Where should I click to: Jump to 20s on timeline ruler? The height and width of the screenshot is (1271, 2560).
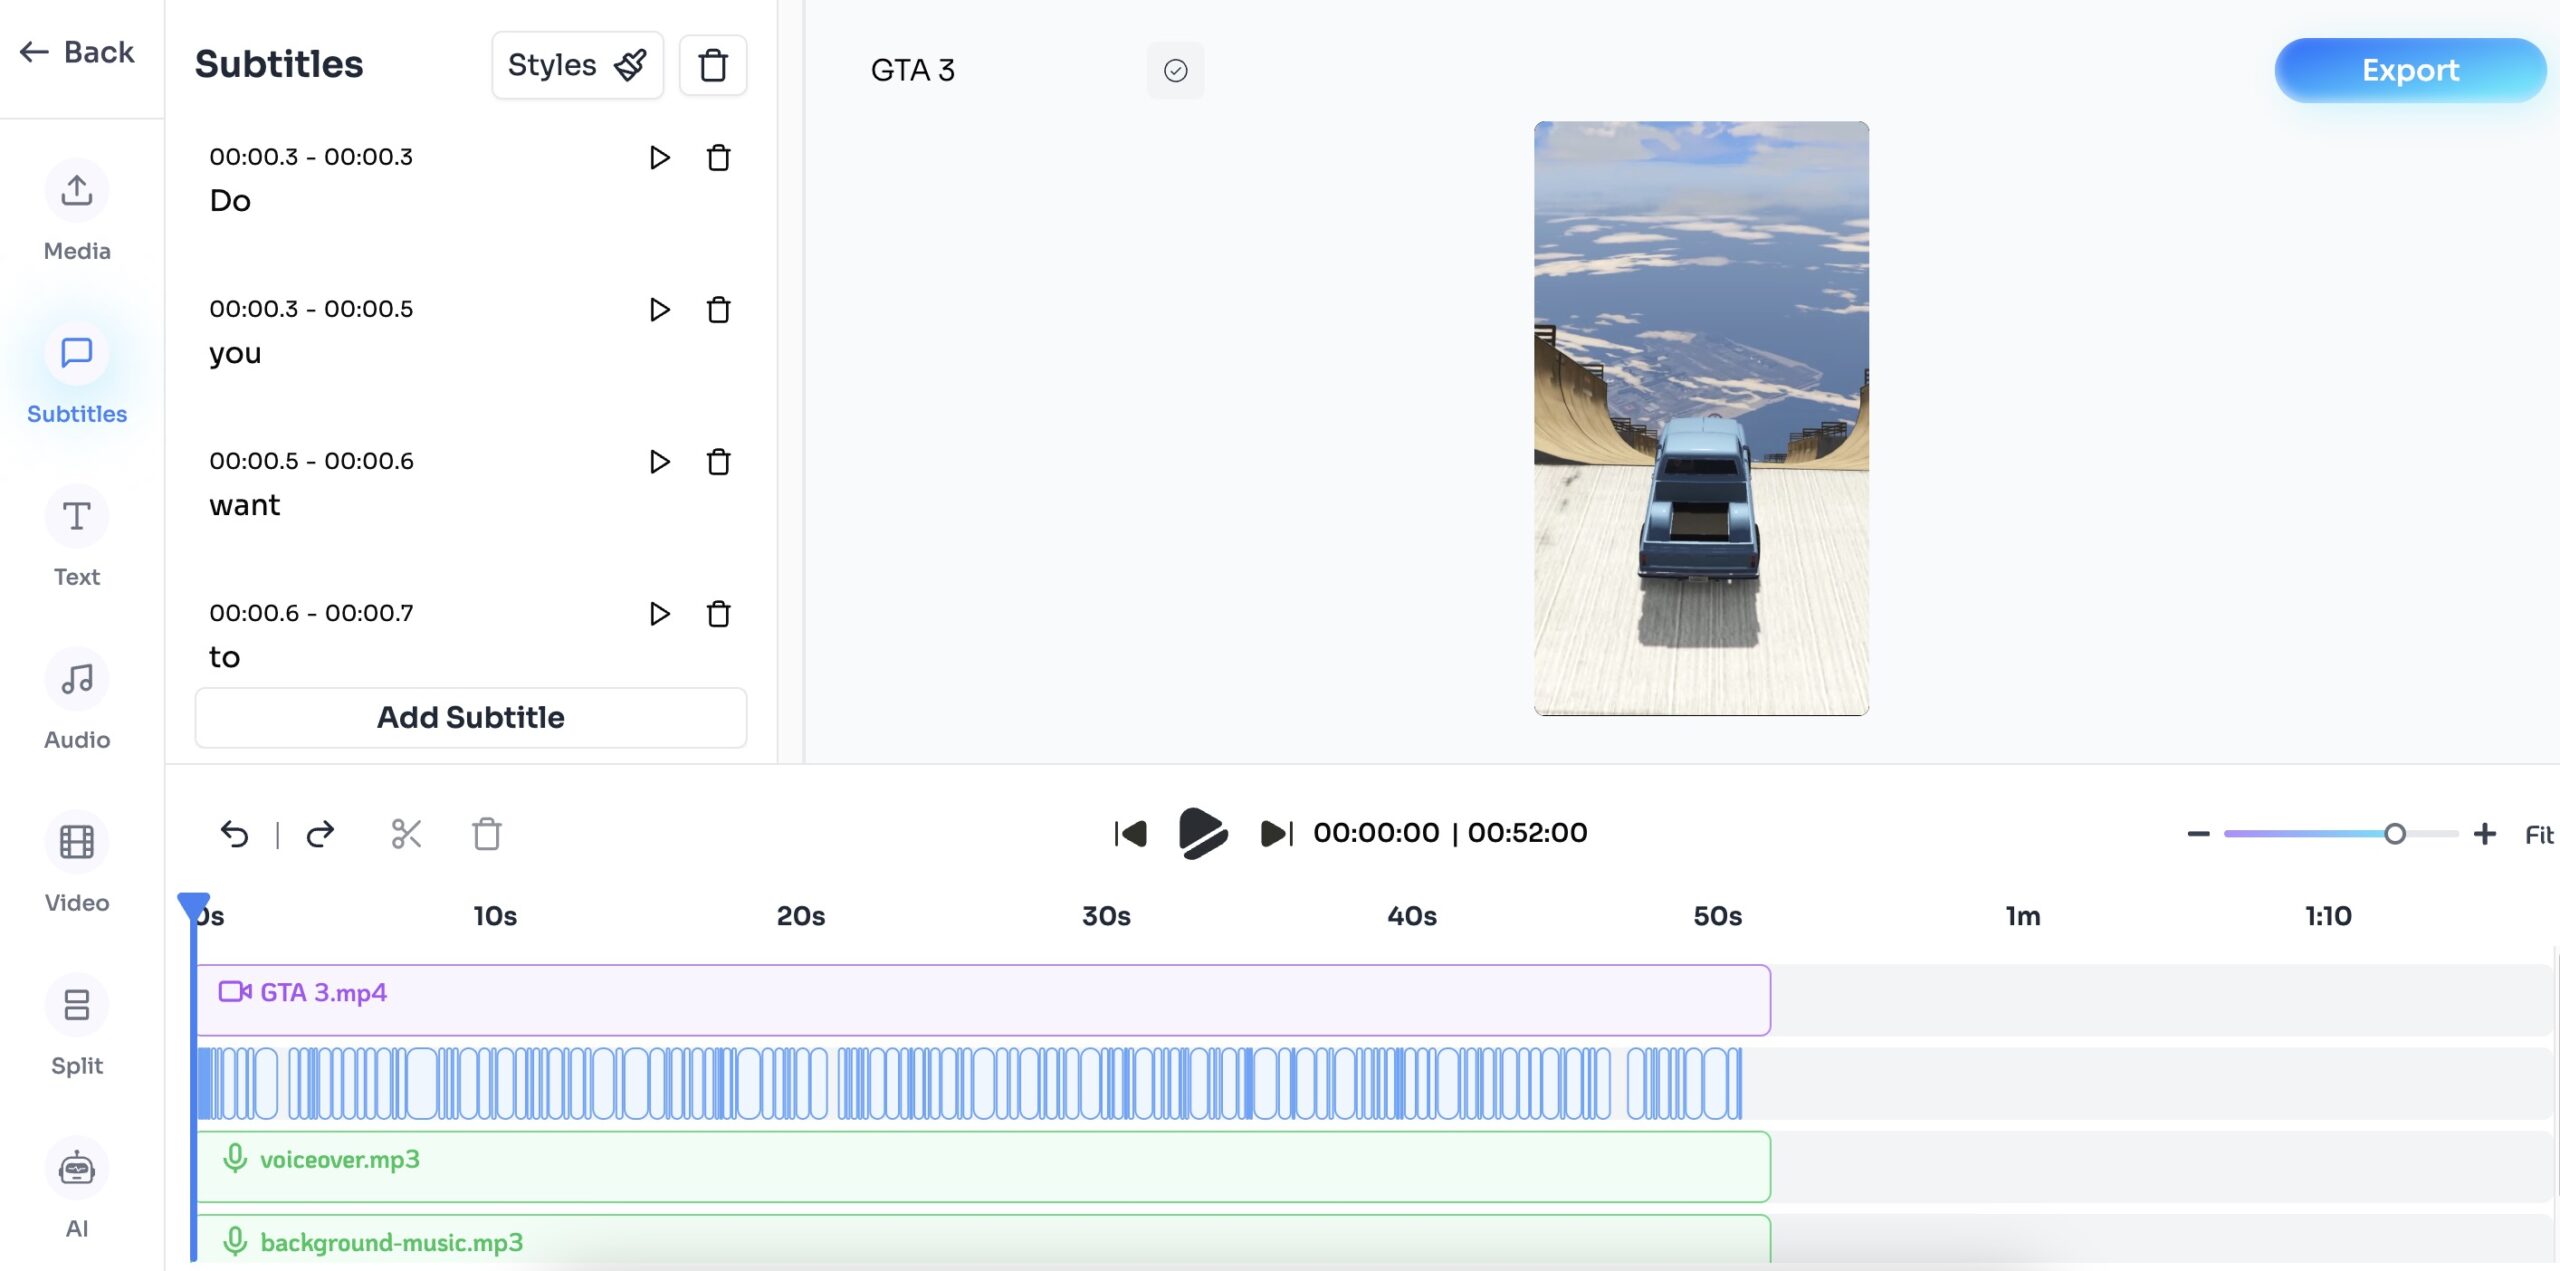pos(801,916)
